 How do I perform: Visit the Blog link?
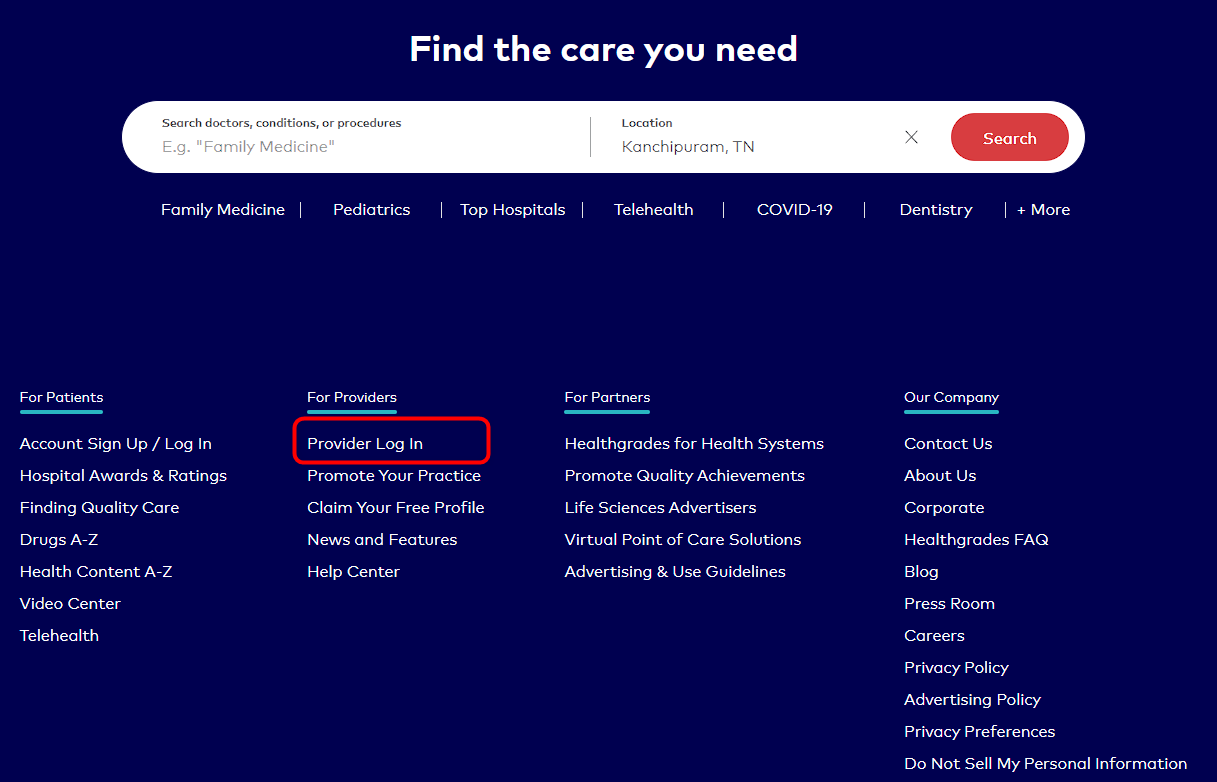click(x=921, y=572)
